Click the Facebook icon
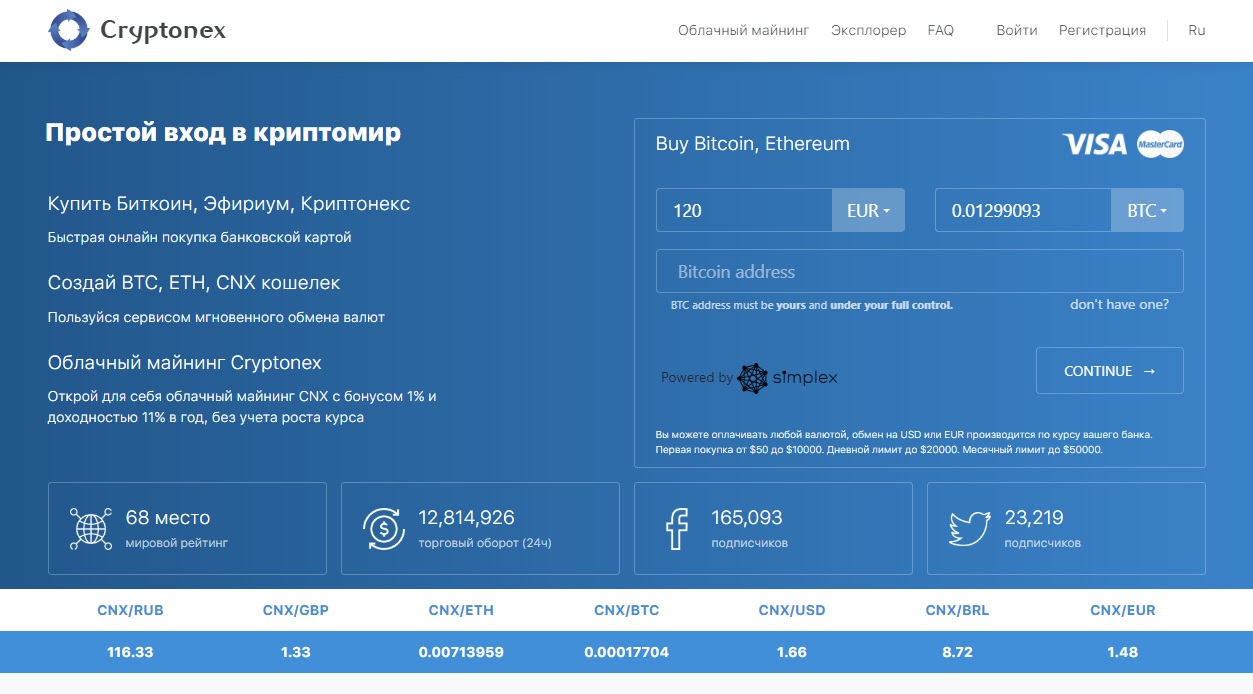Viewport: 1253px width, 694px height. [x=677, y=528]
